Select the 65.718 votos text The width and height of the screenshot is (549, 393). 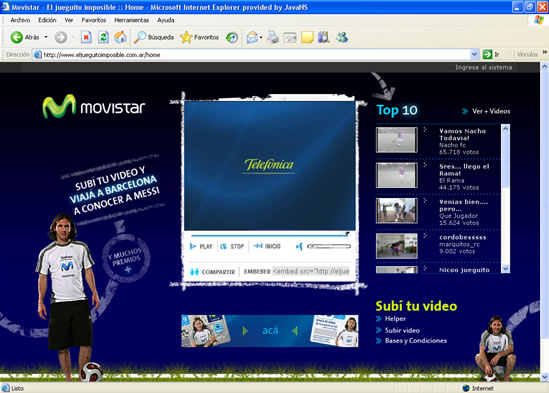[458, 152]
